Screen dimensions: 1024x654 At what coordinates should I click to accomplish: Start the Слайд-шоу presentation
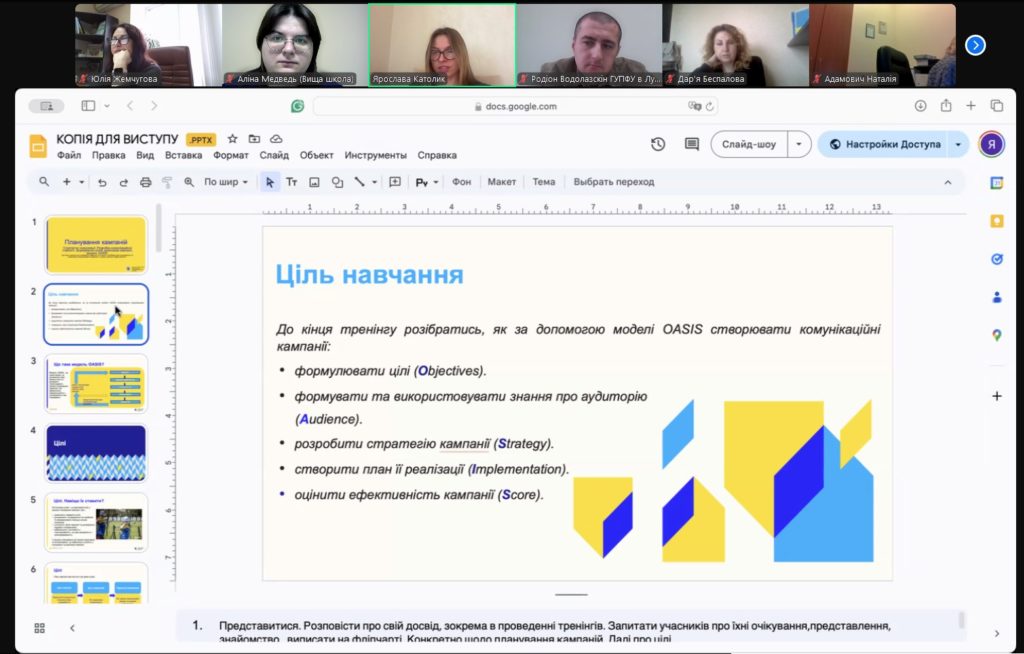(749, 144)
